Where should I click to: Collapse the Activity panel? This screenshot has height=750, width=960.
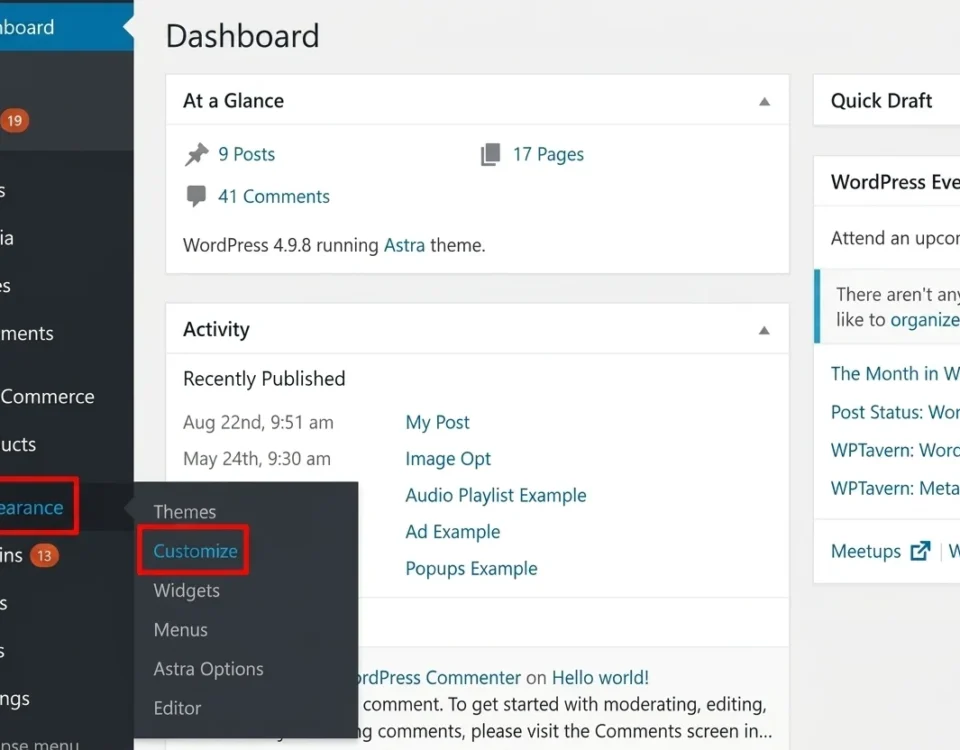click(764, 331)
